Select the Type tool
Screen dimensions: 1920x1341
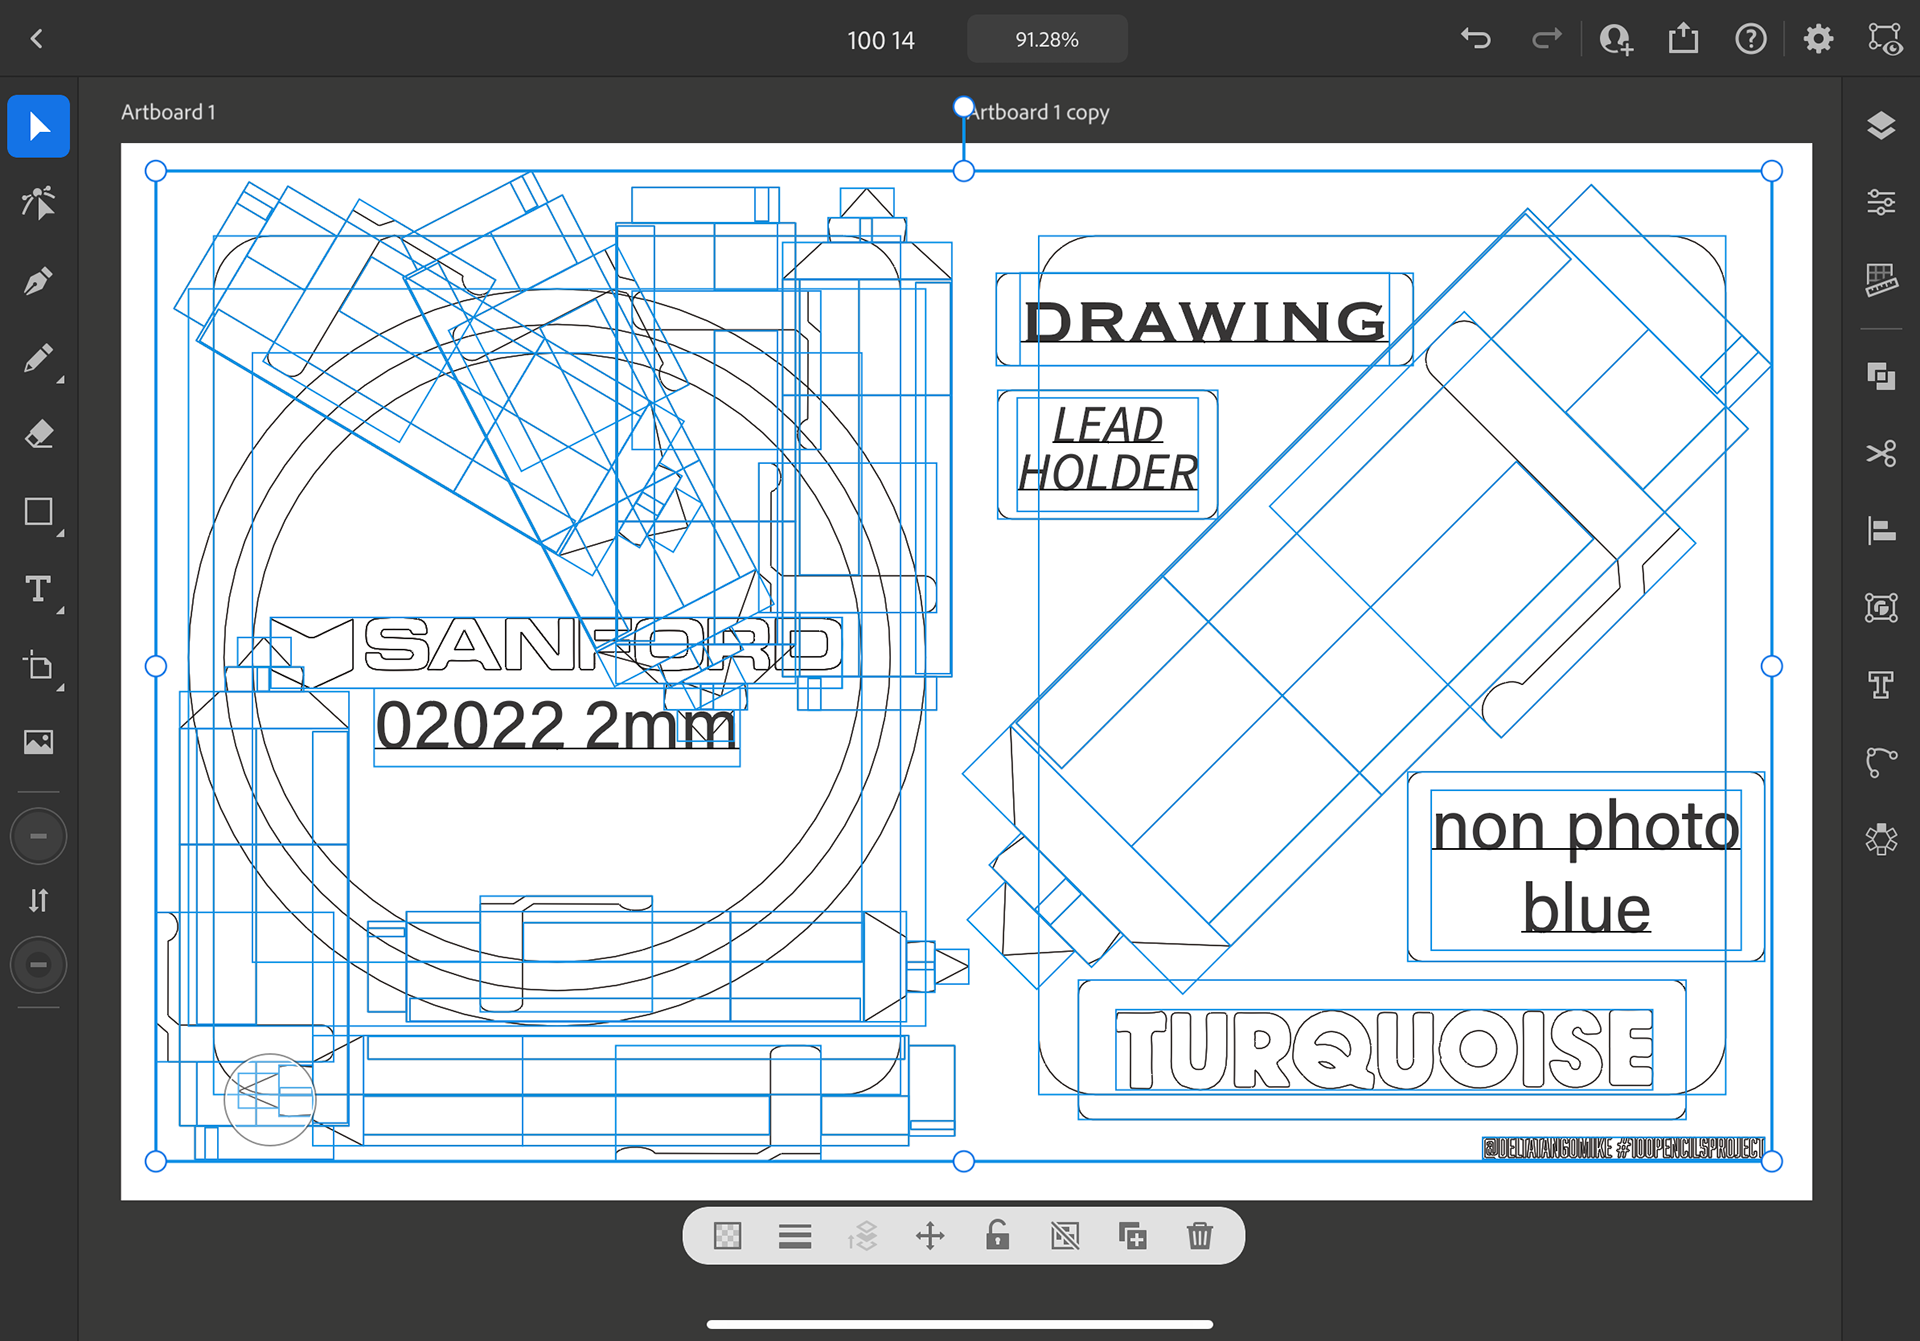[x=38, y=589]
